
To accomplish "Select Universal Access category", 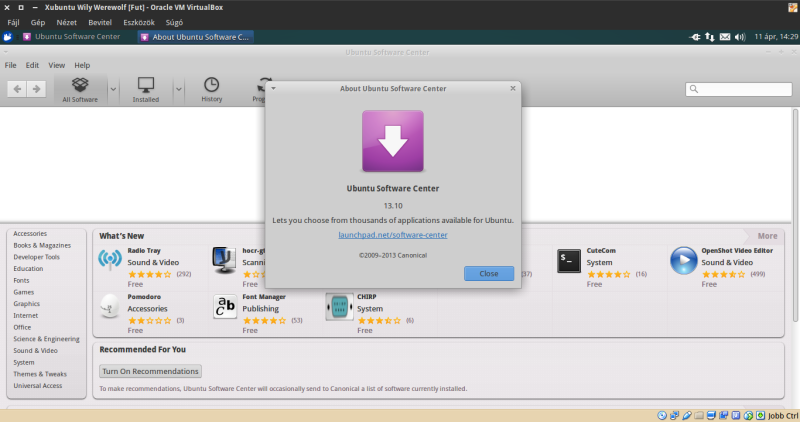I will click(38, 386).
